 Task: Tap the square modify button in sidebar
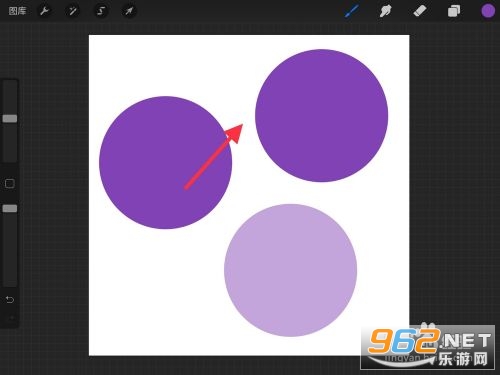pos(10,183)
